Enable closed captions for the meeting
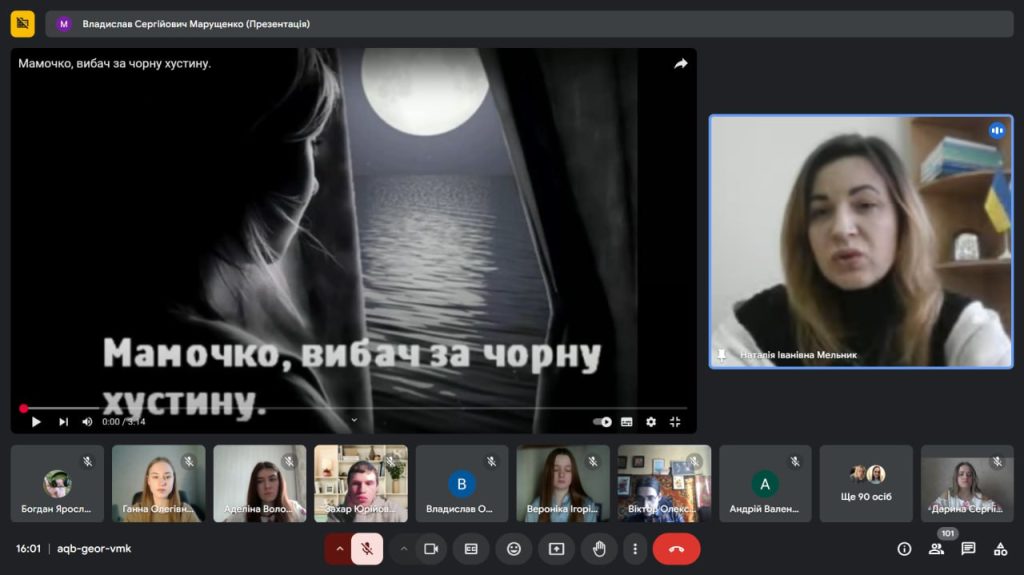The height and width of the screenshot is (575, 1024). [x=471, y=549]
